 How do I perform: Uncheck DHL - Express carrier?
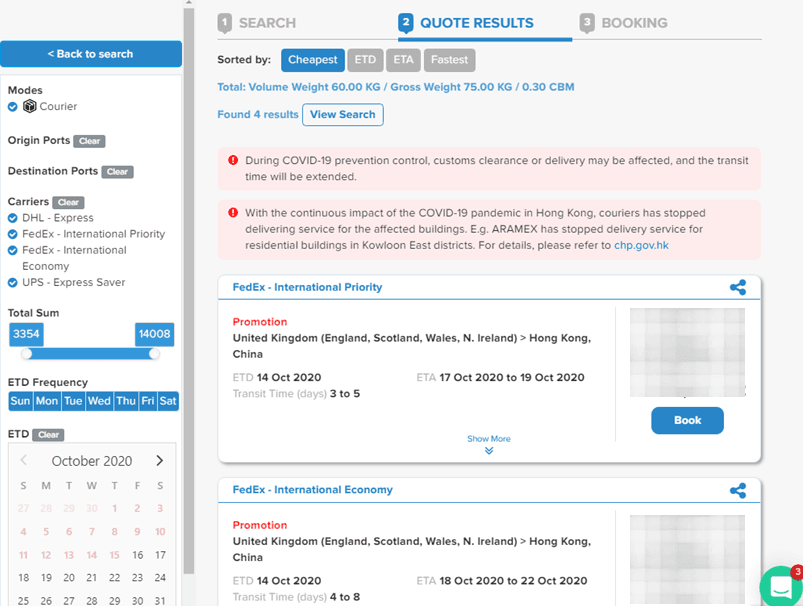coord(13,218)
